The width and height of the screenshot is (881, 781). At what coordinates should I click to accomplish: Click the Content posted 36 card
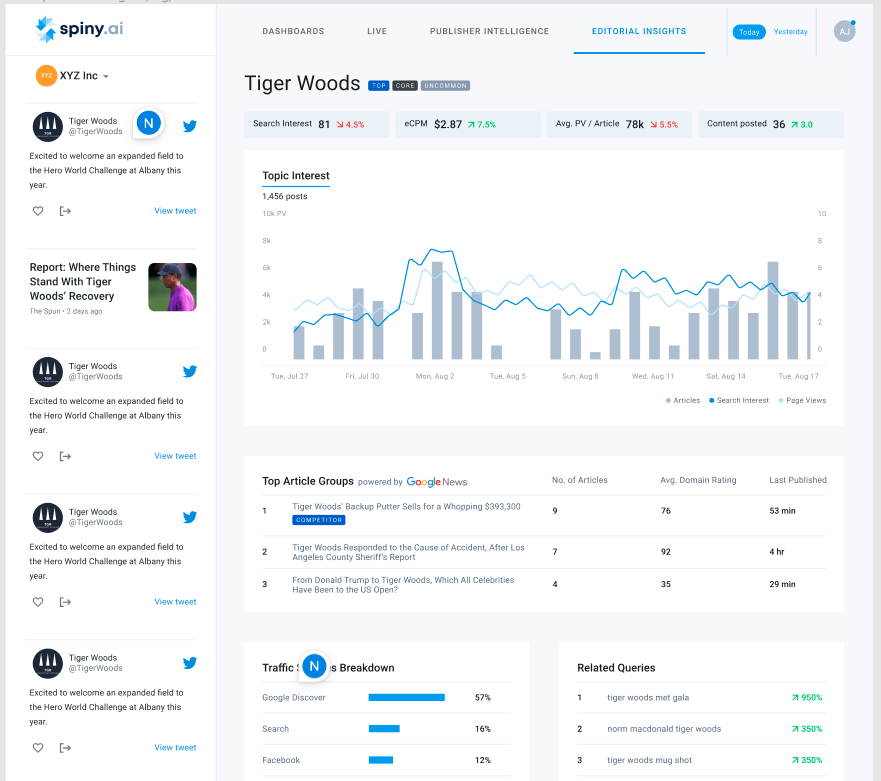pyautogui.click(x=770, y=124)
